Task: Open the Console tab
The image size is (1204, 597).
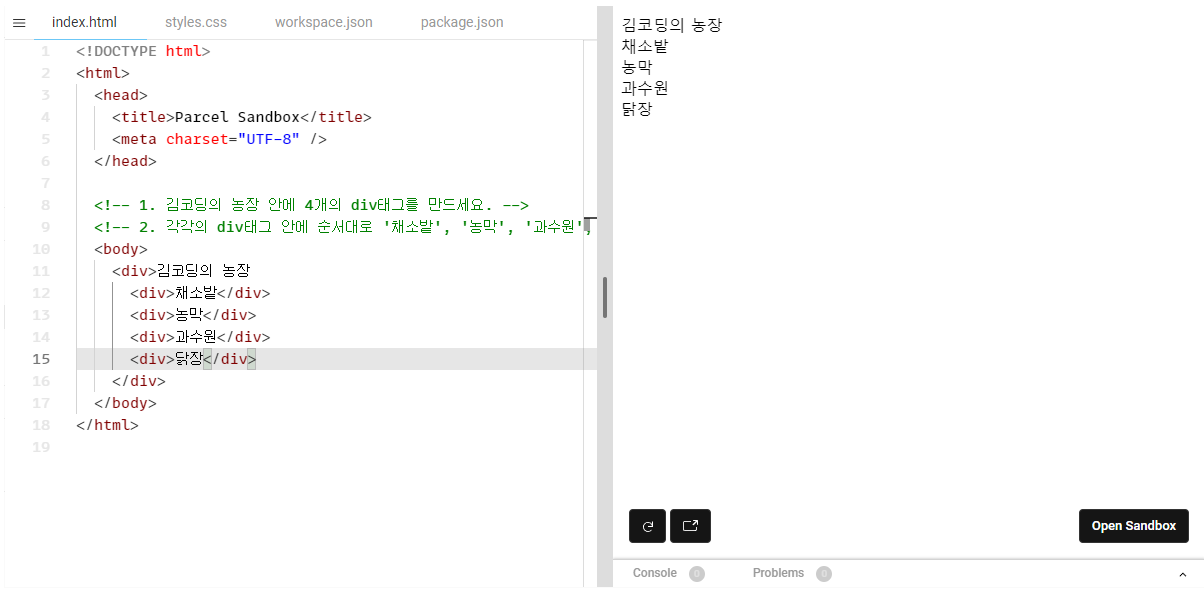Action: coord(655,573)
